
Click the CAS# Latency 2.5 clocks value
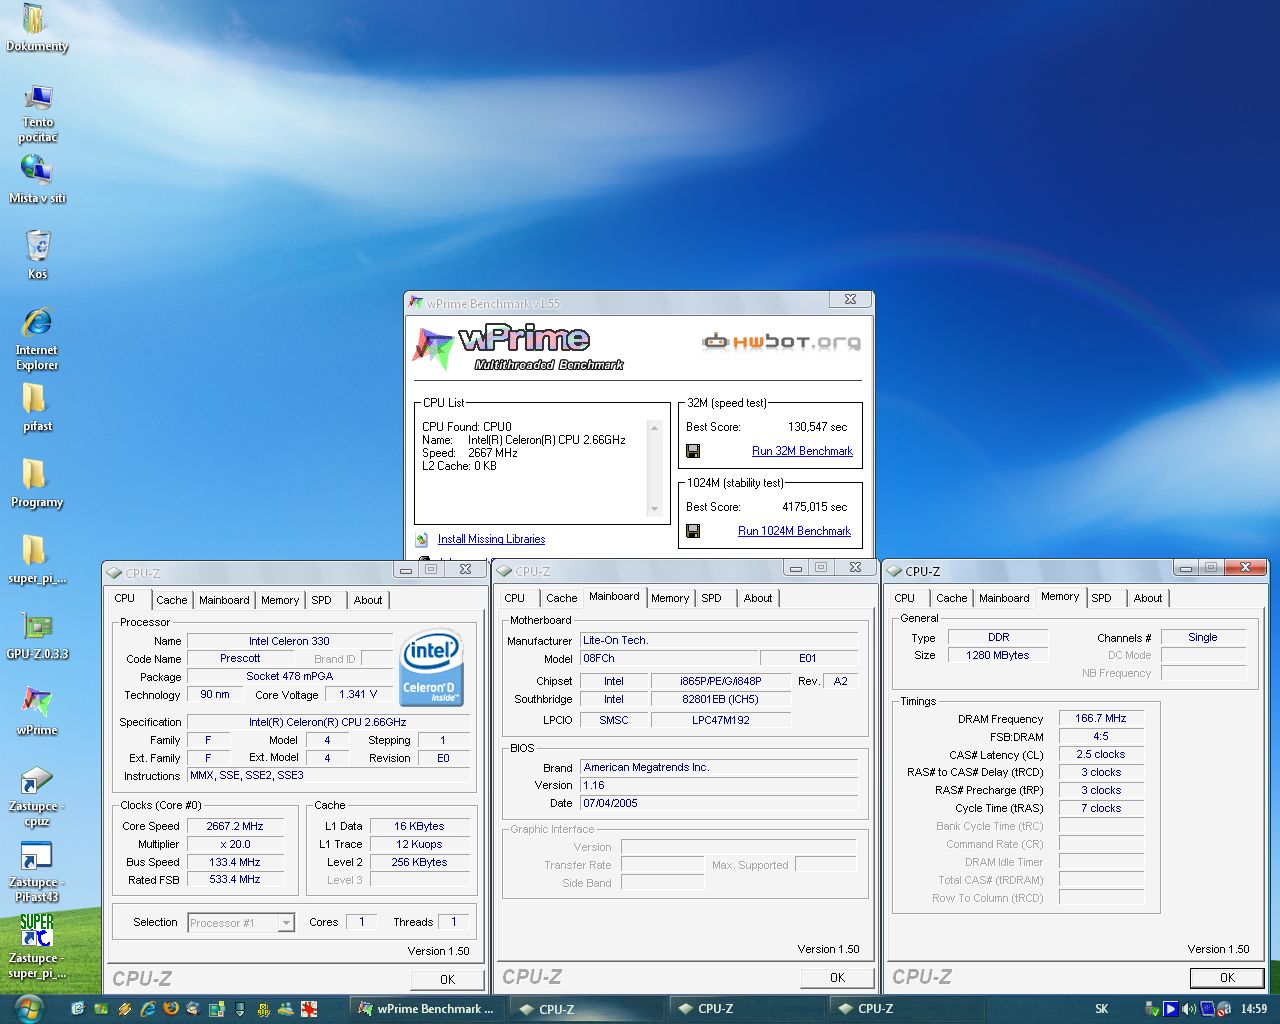pos(1101,754)
